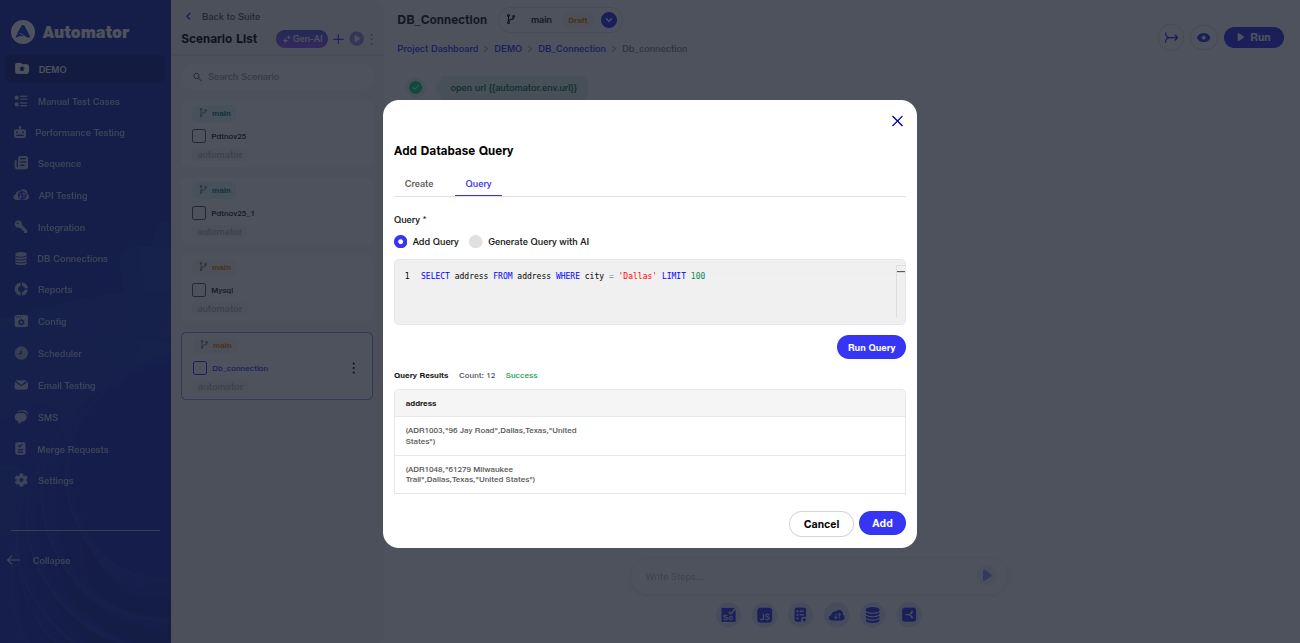Expand the main branch dropdown arrow

click(609, 20)
